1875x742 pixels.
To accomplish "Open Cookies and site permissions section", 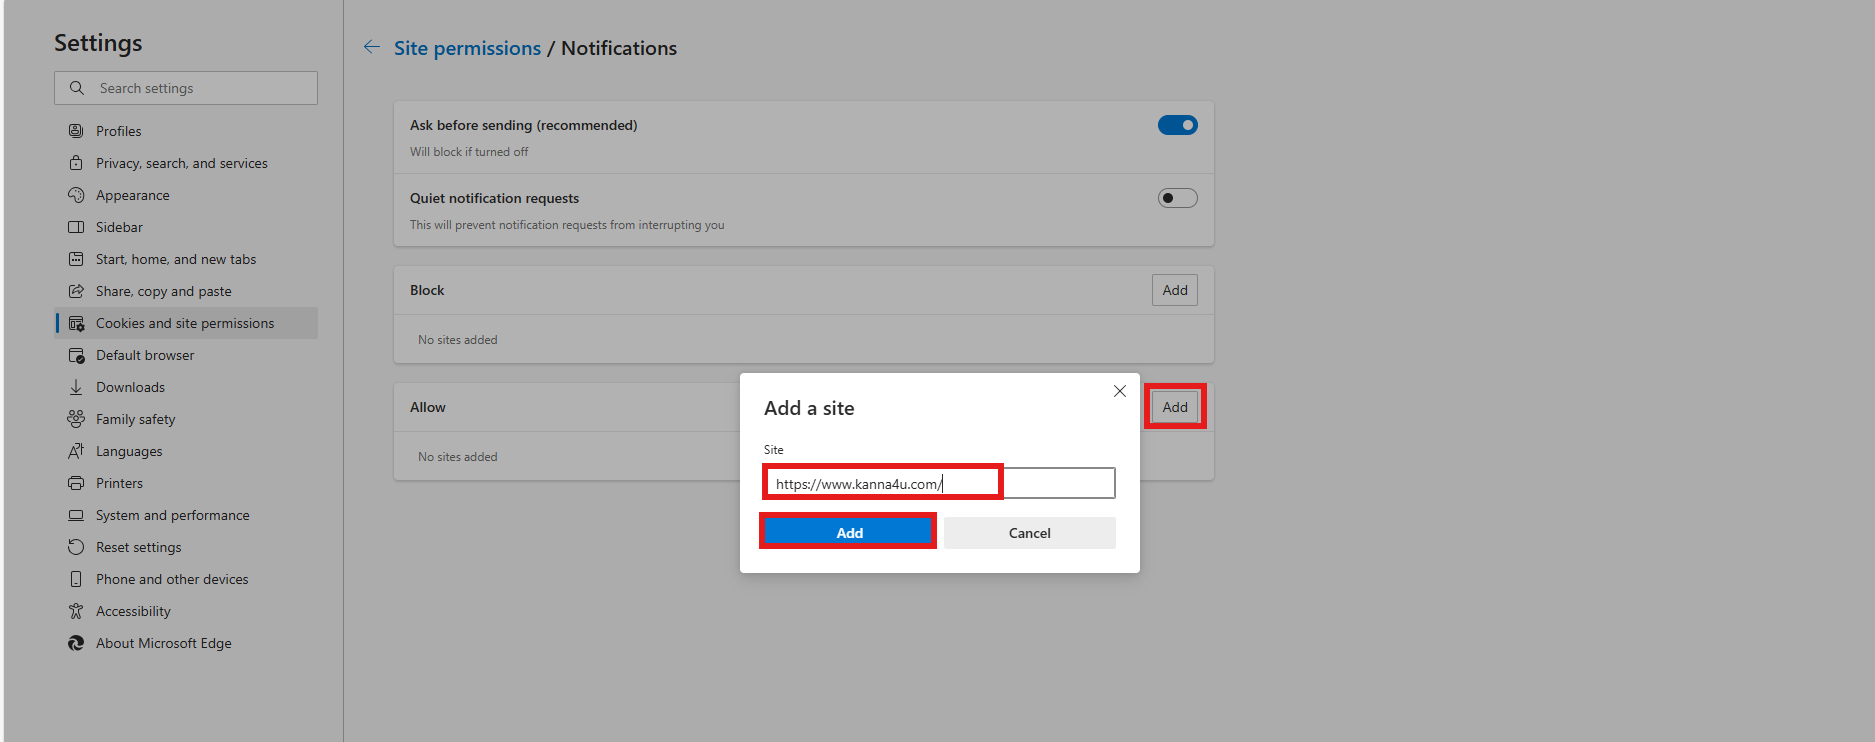I will coord(185,323).
